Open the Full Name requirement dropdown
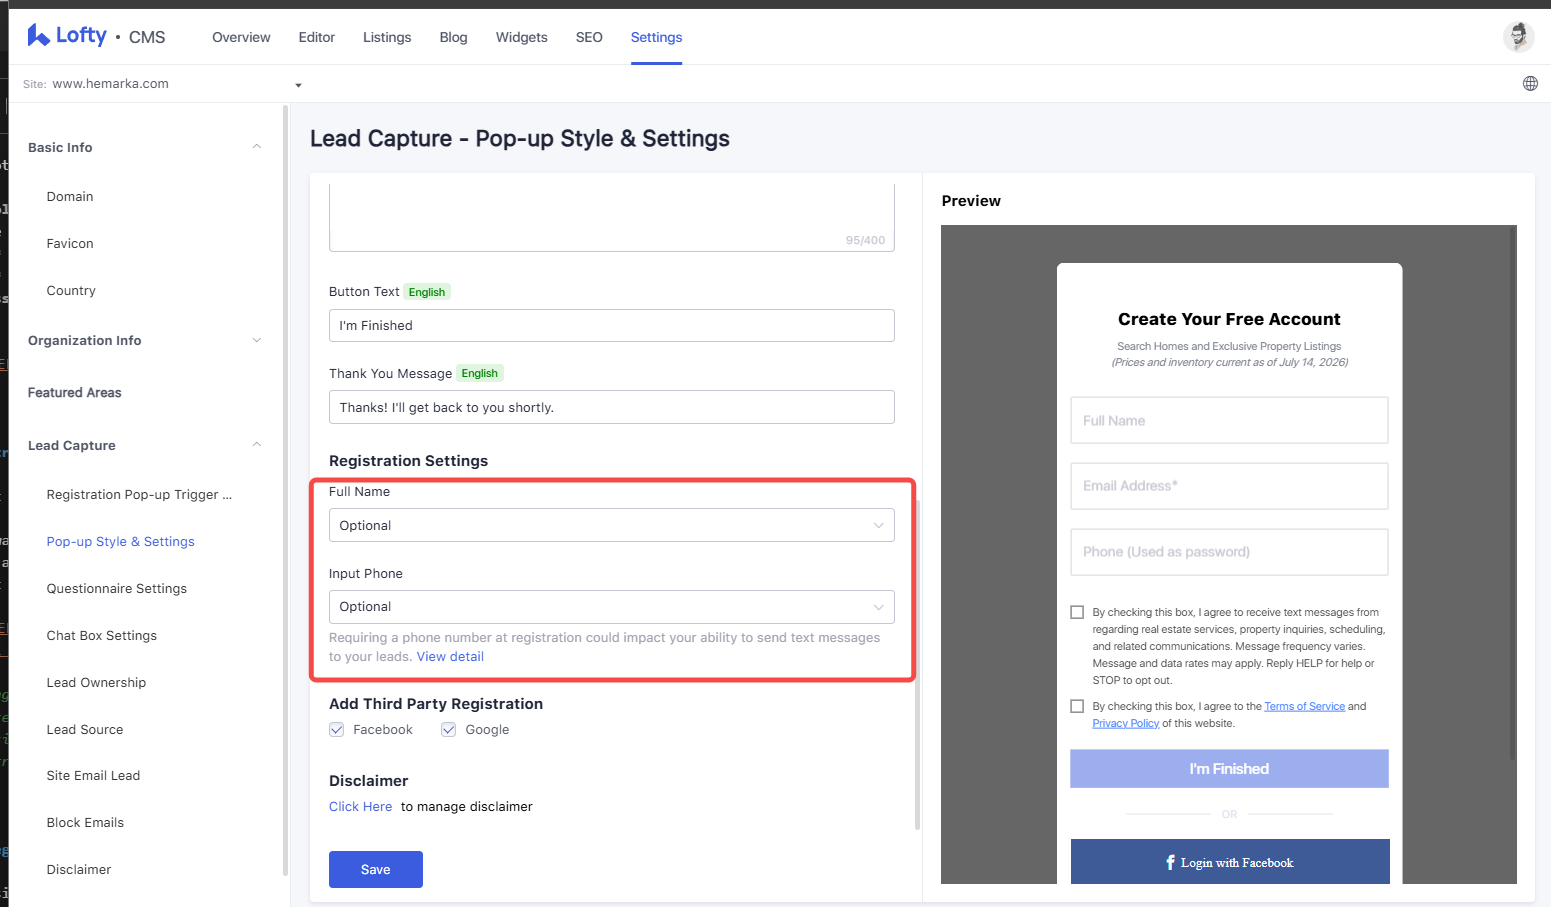 pos(611,525)
